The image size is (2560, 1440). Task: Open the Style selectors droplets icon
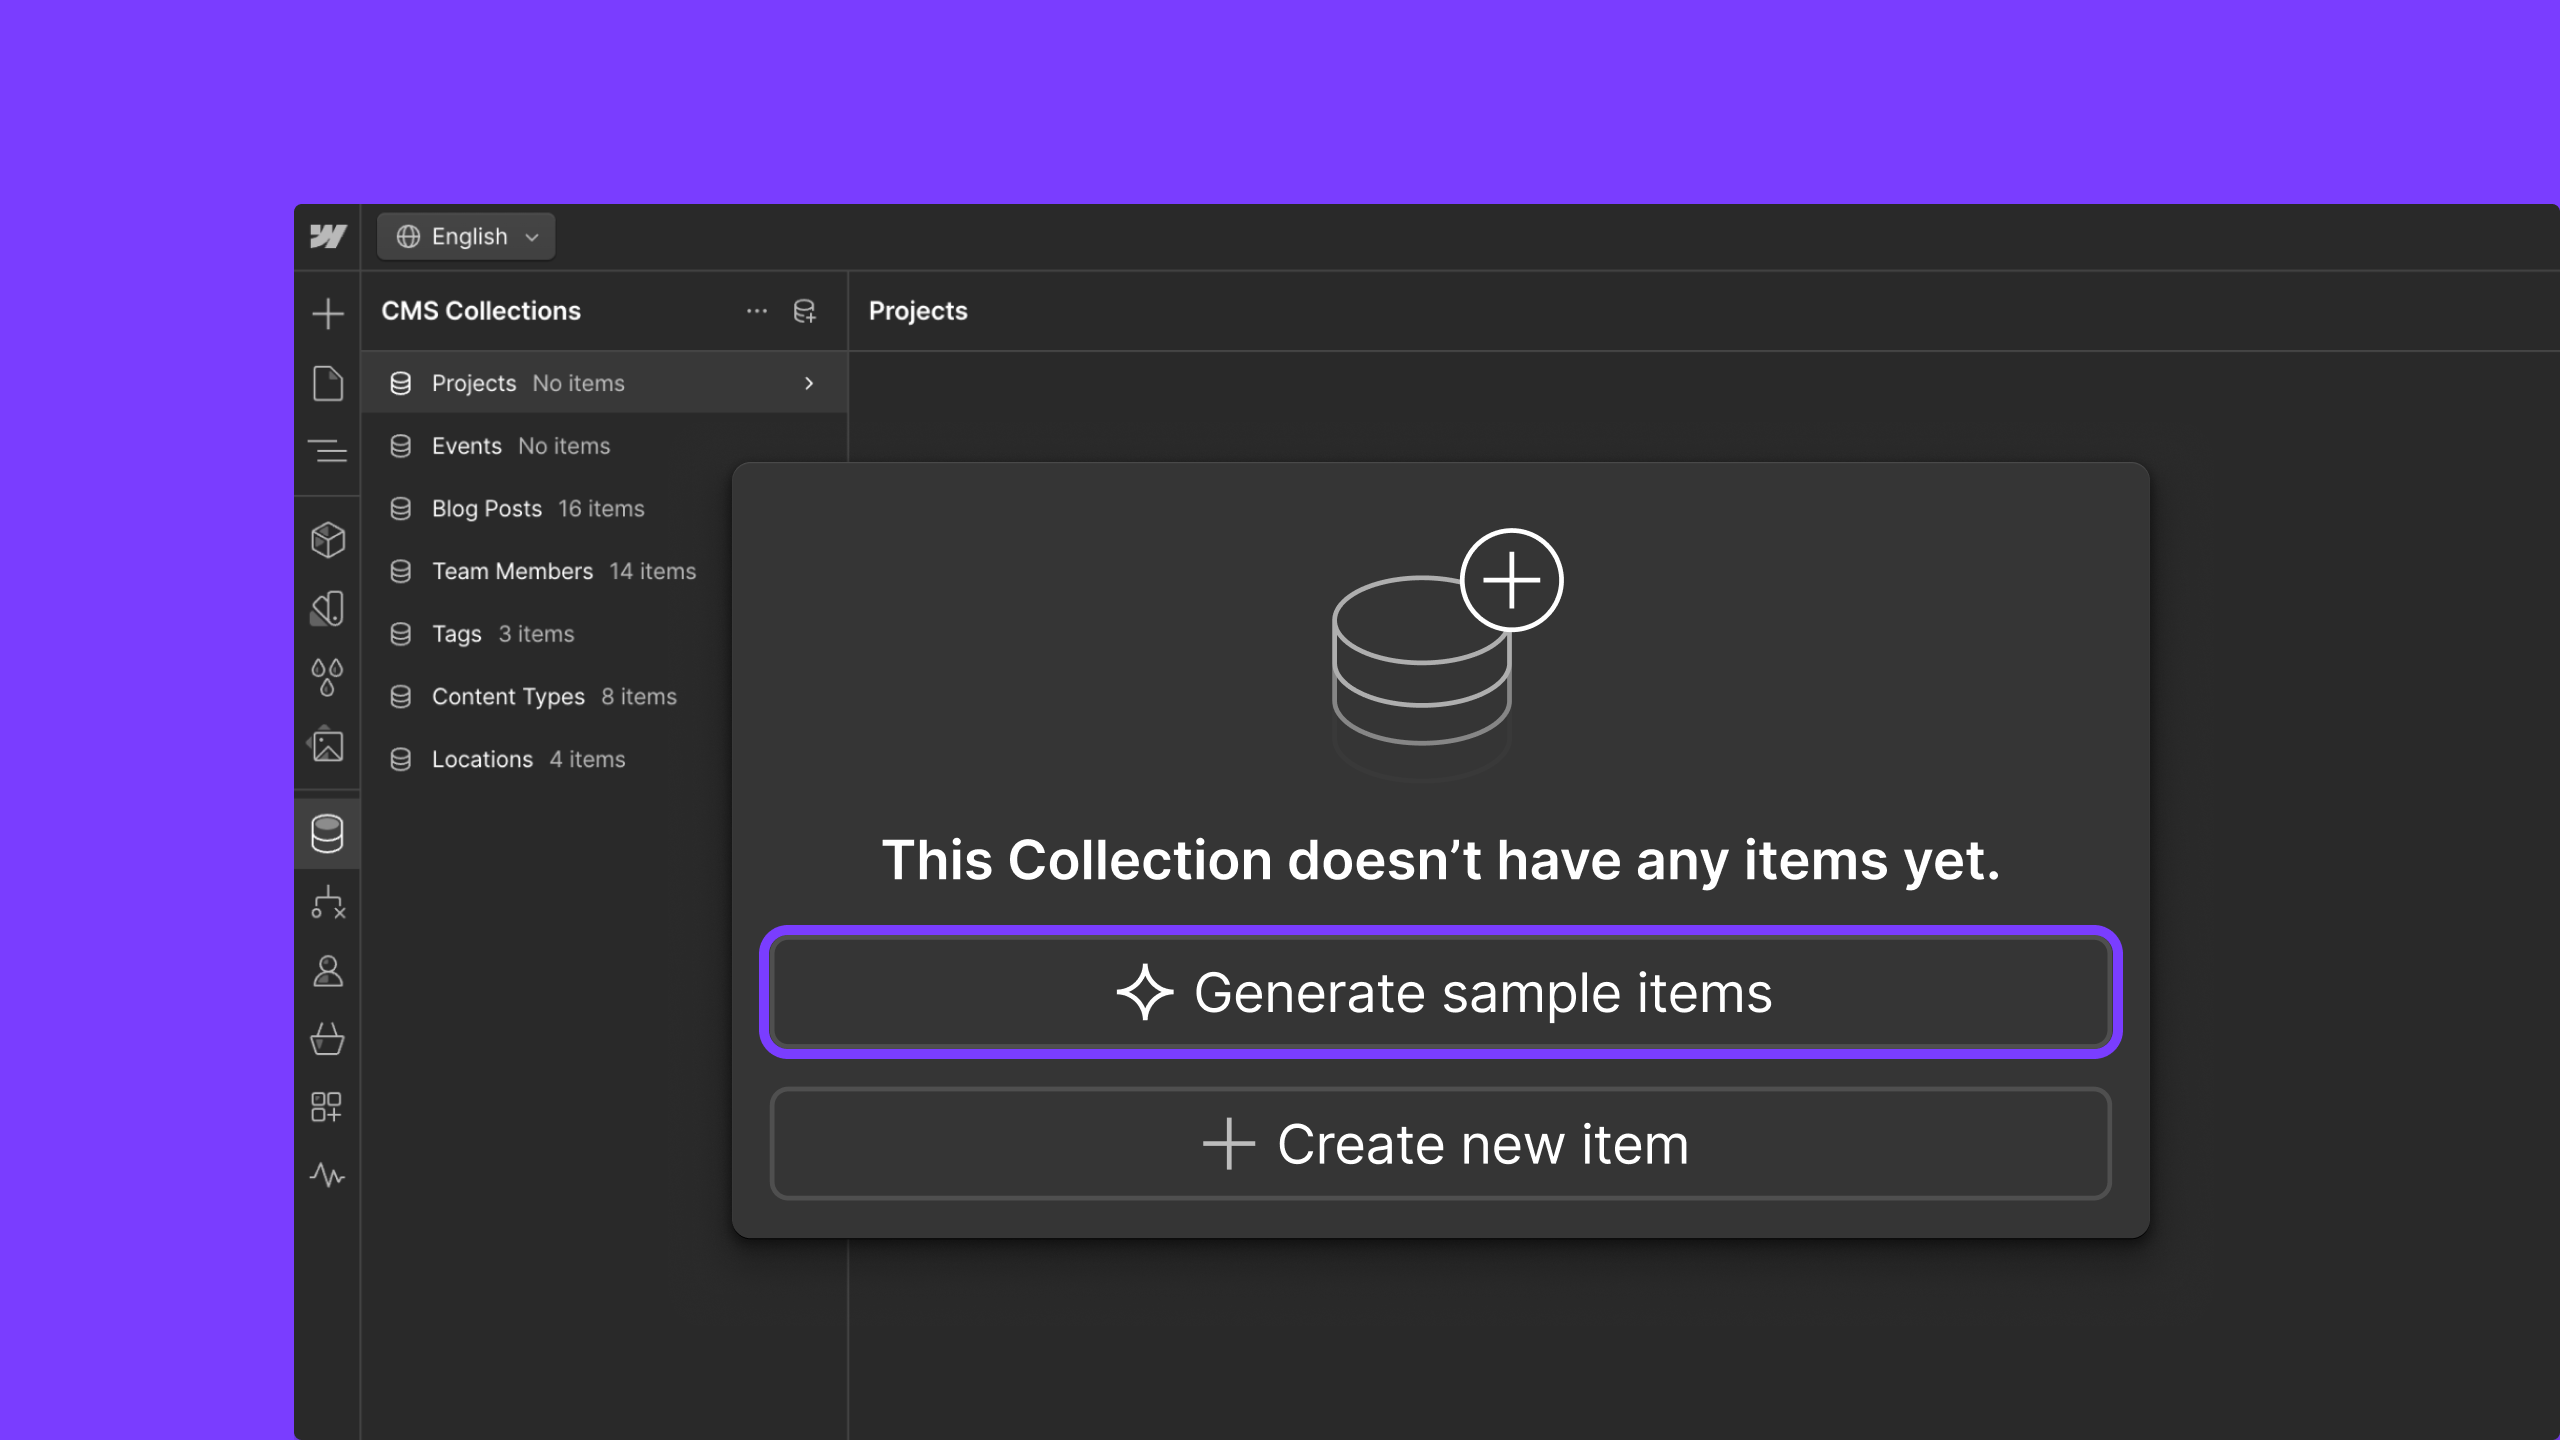tap(327, 677)
